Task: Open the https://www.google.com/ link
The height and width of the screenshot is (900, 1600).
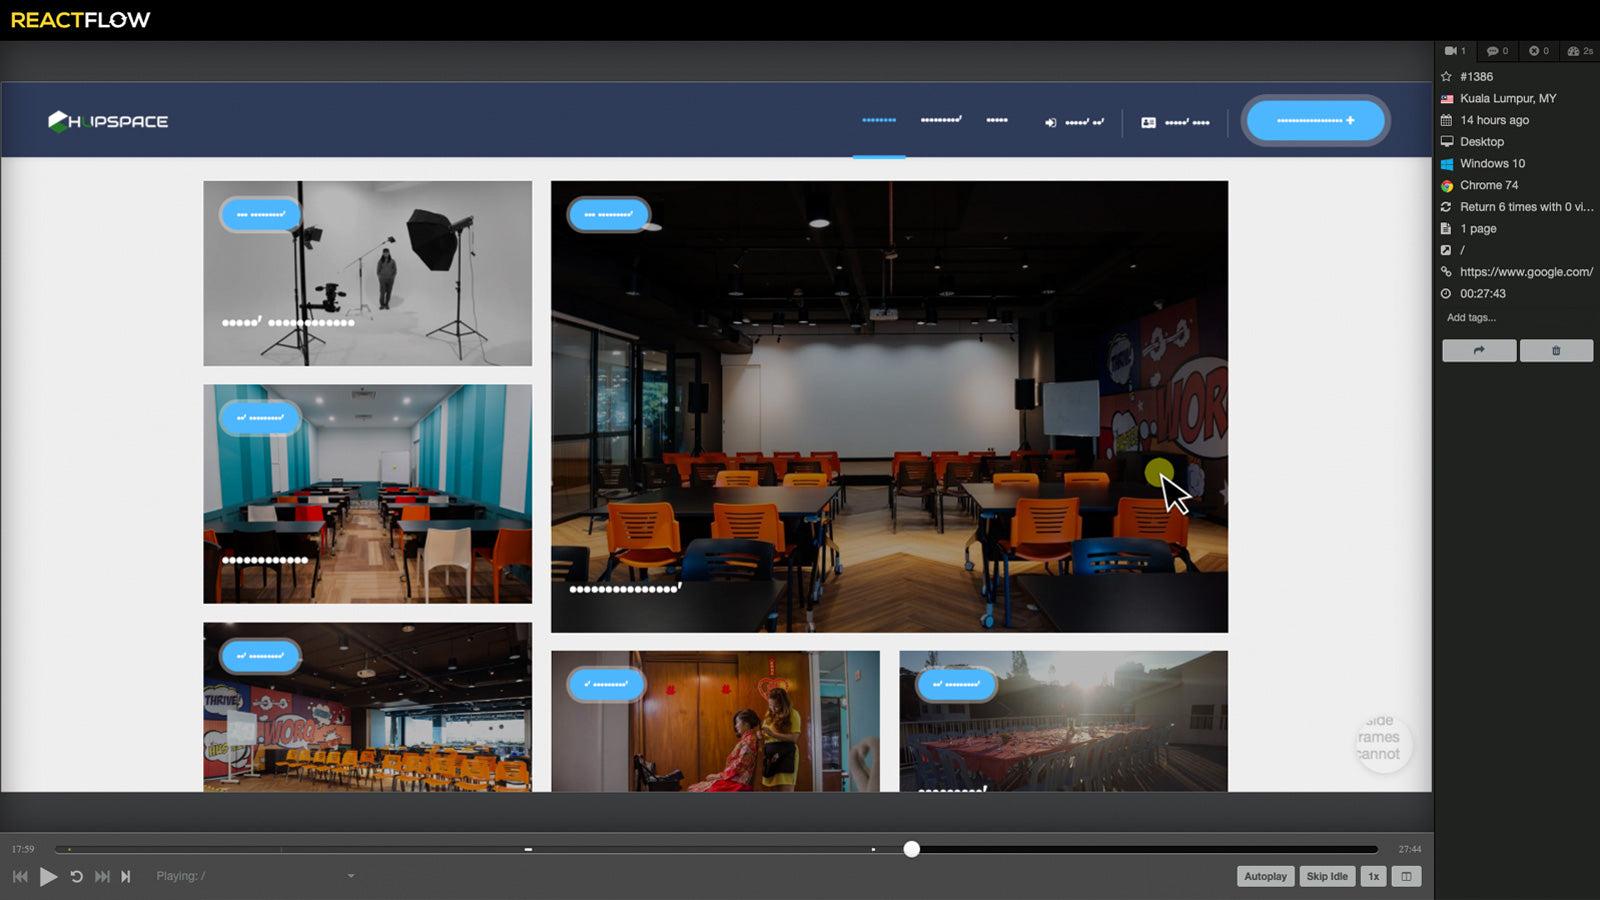Action: tap(1524, 271)
